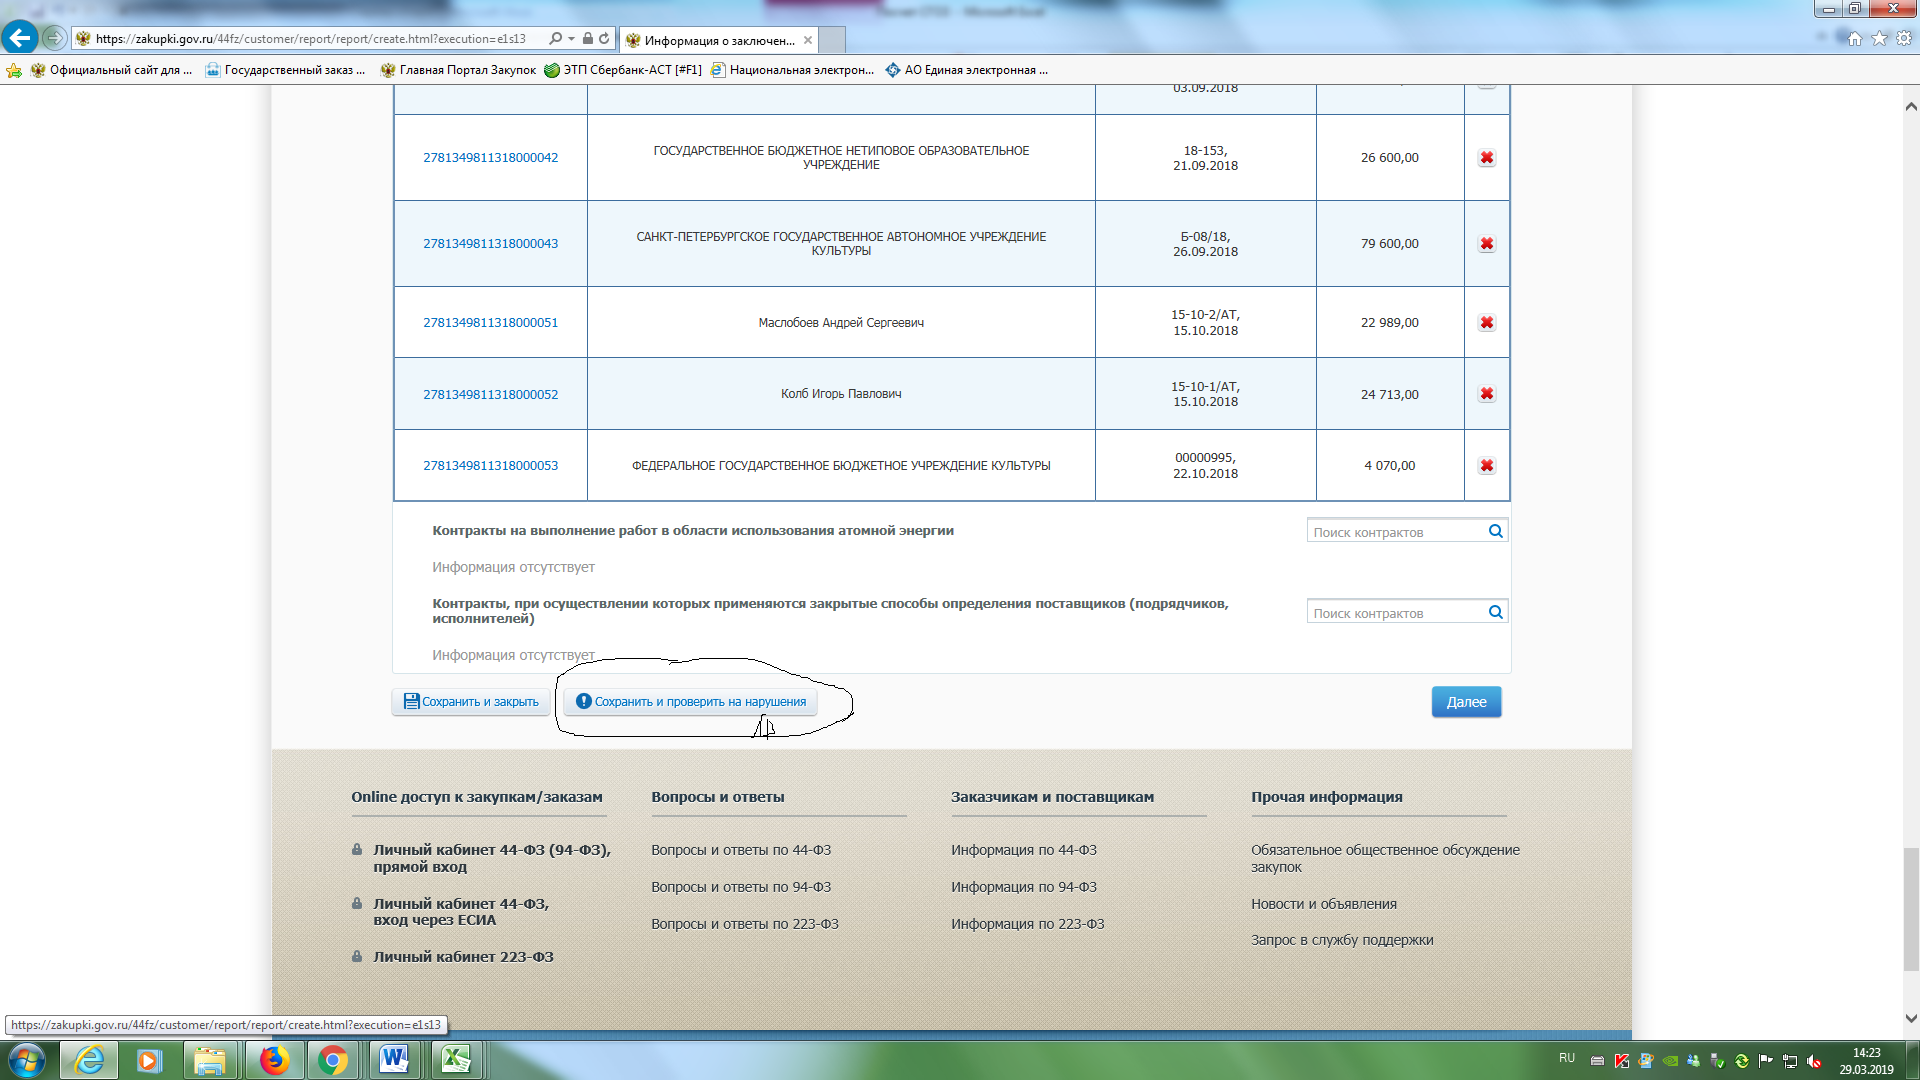Click red X for Маслобоев Андрей Сергеевич row
This screenshot has height=1080, width=1920.
[1486, 323]
